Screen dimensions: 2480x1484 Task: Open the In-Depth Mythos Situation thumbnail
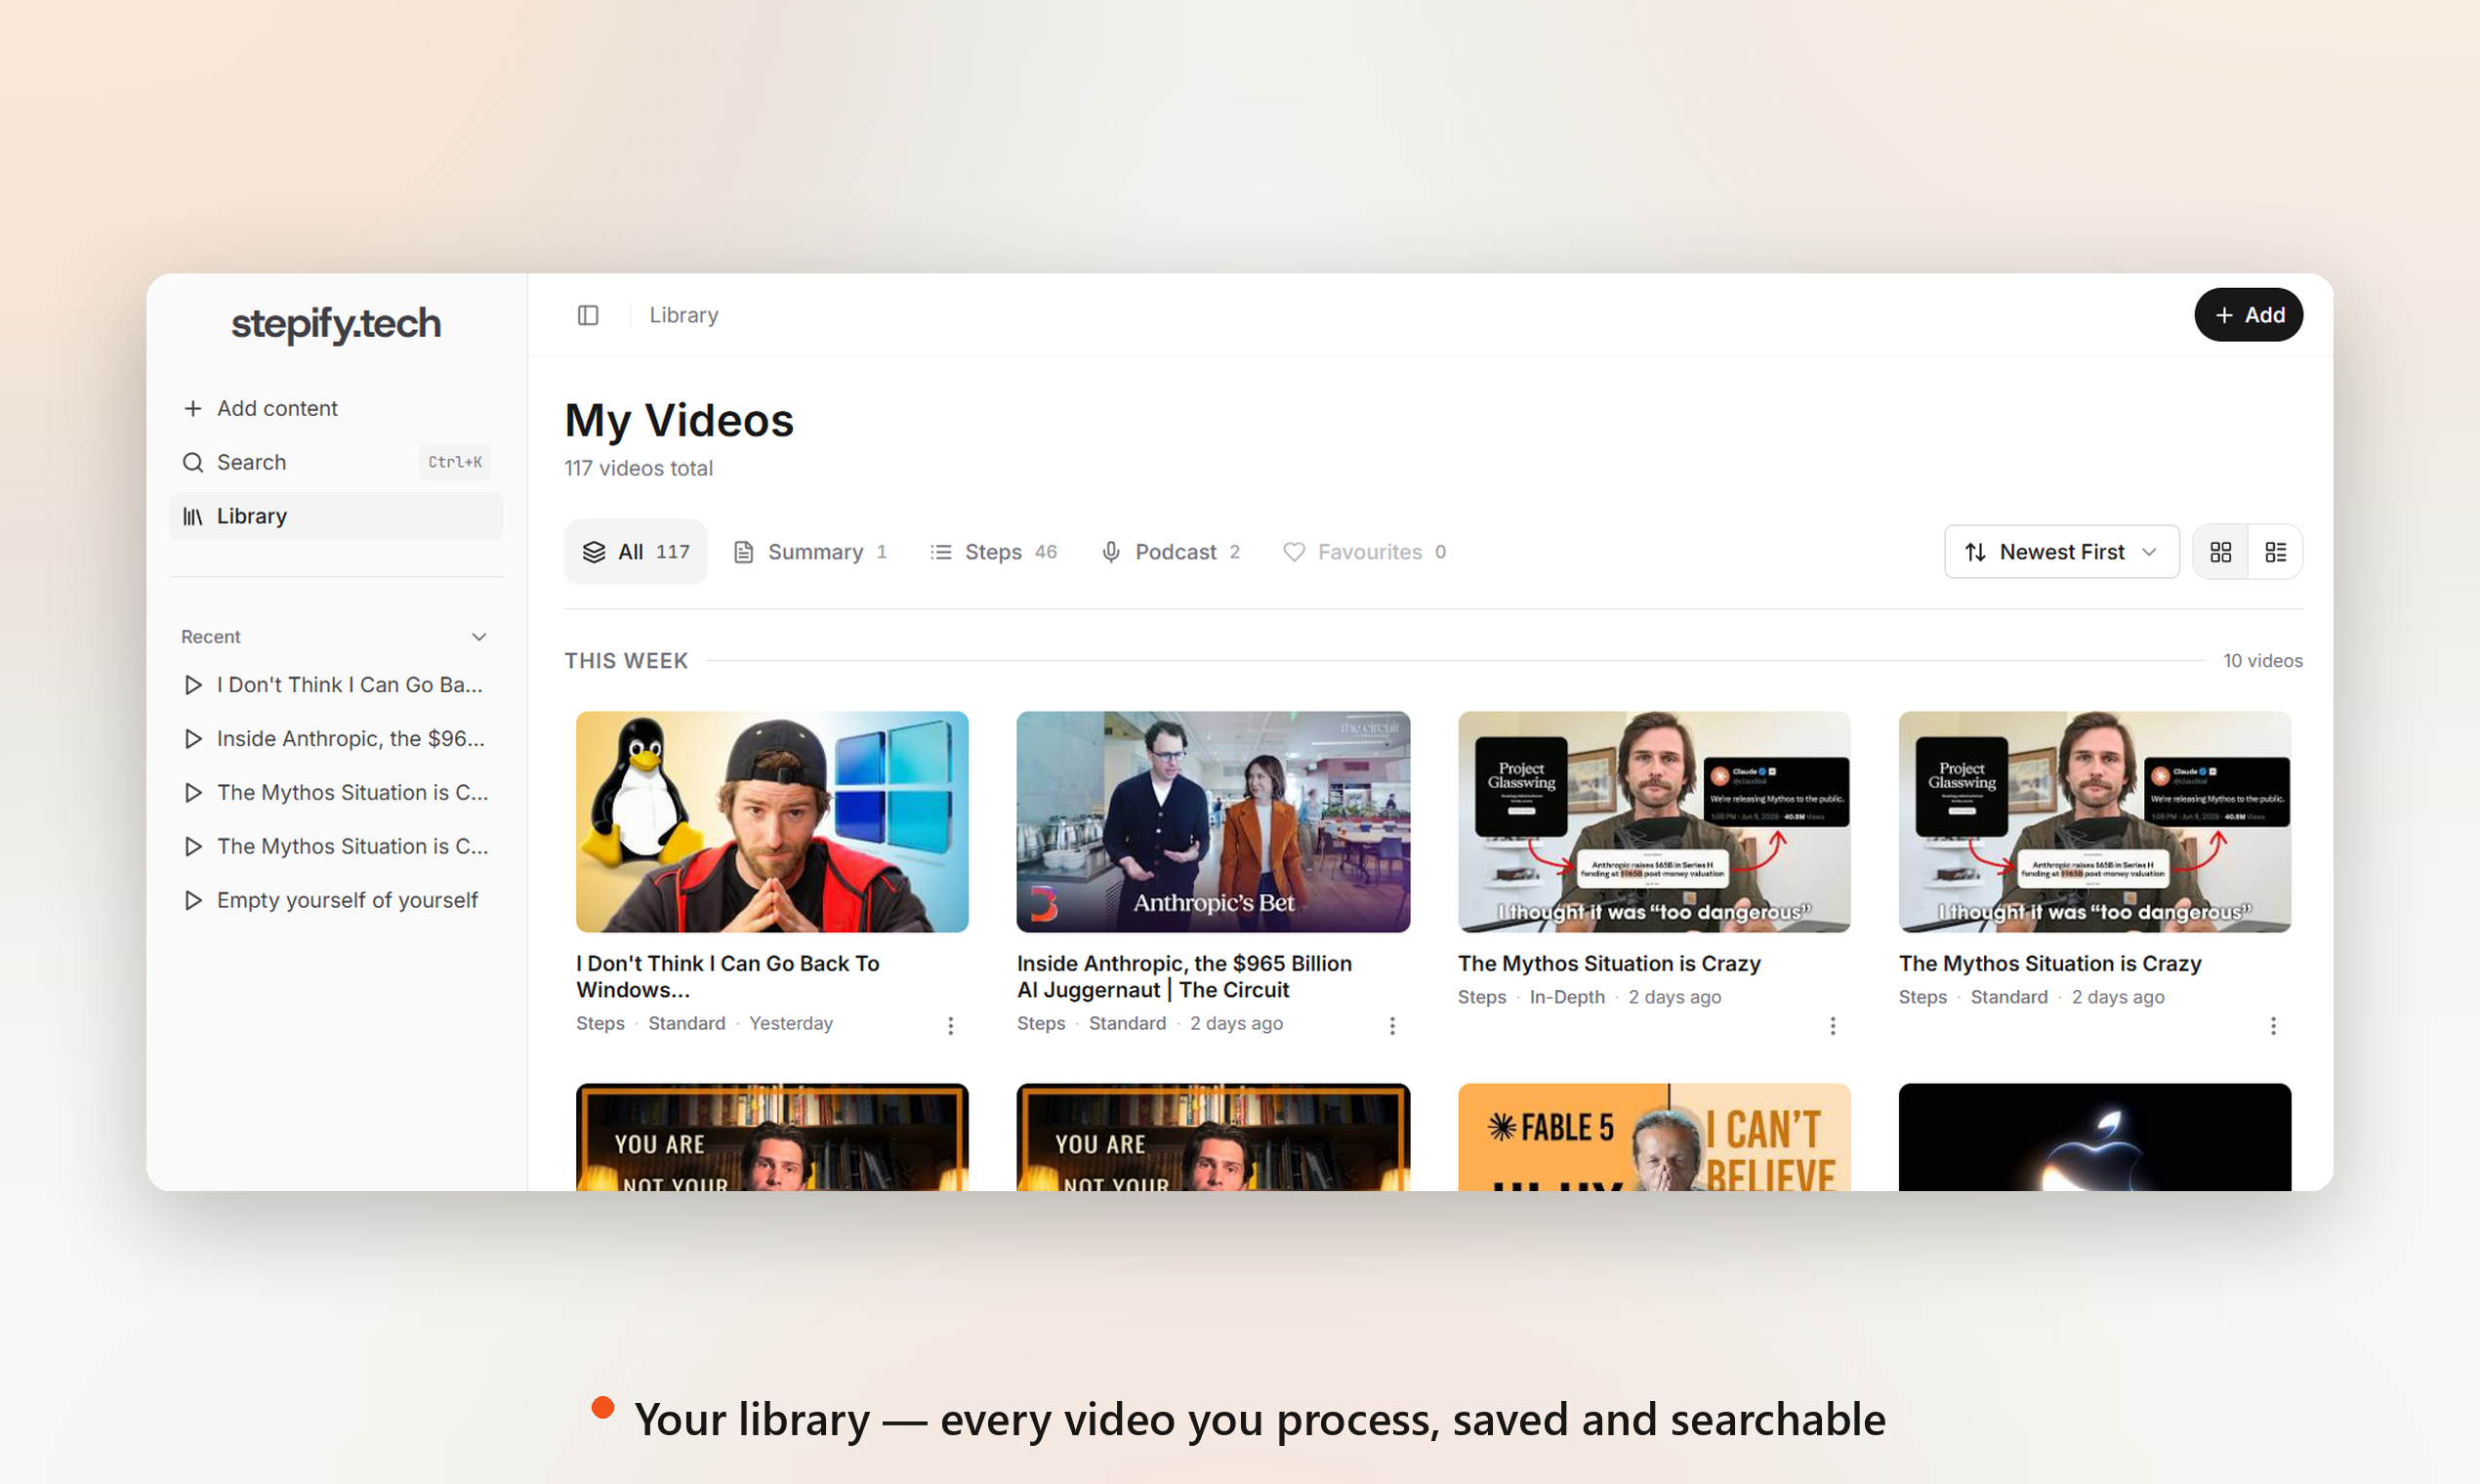pyautogui.click(x=1654, y=822)
